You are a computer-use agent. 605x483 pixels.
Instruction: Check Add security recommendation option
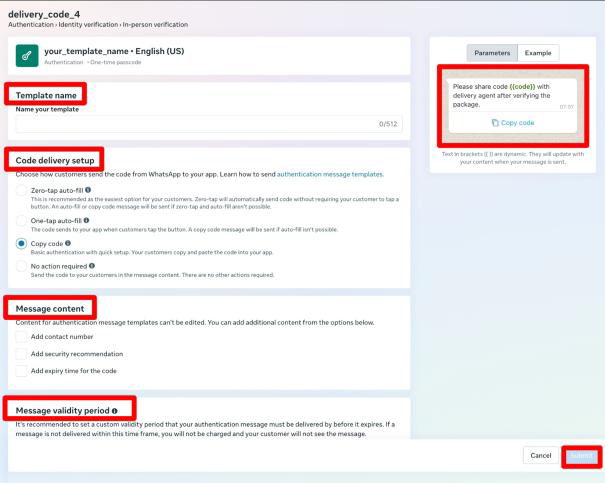[21, 354]
